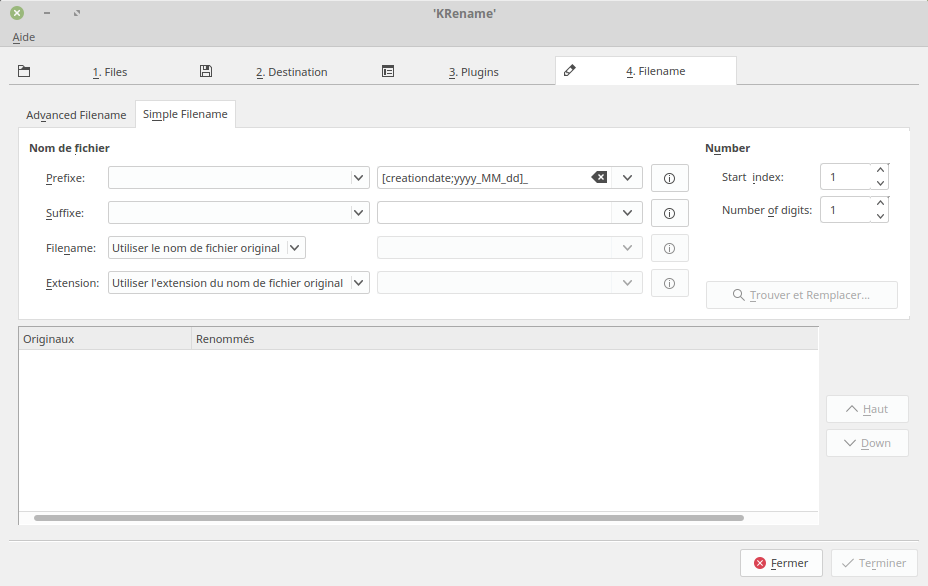Screen dimensions: 928x586
Task: Open the Prefixe mode dropdown
Action: pyautogui.click(x=359, y=178)
